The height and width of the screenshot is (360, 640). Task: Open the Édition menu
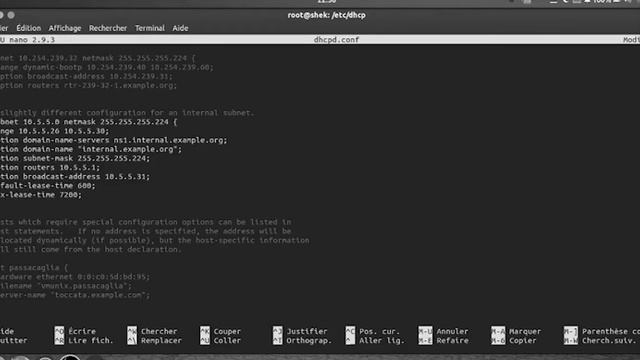click(29, 28)
